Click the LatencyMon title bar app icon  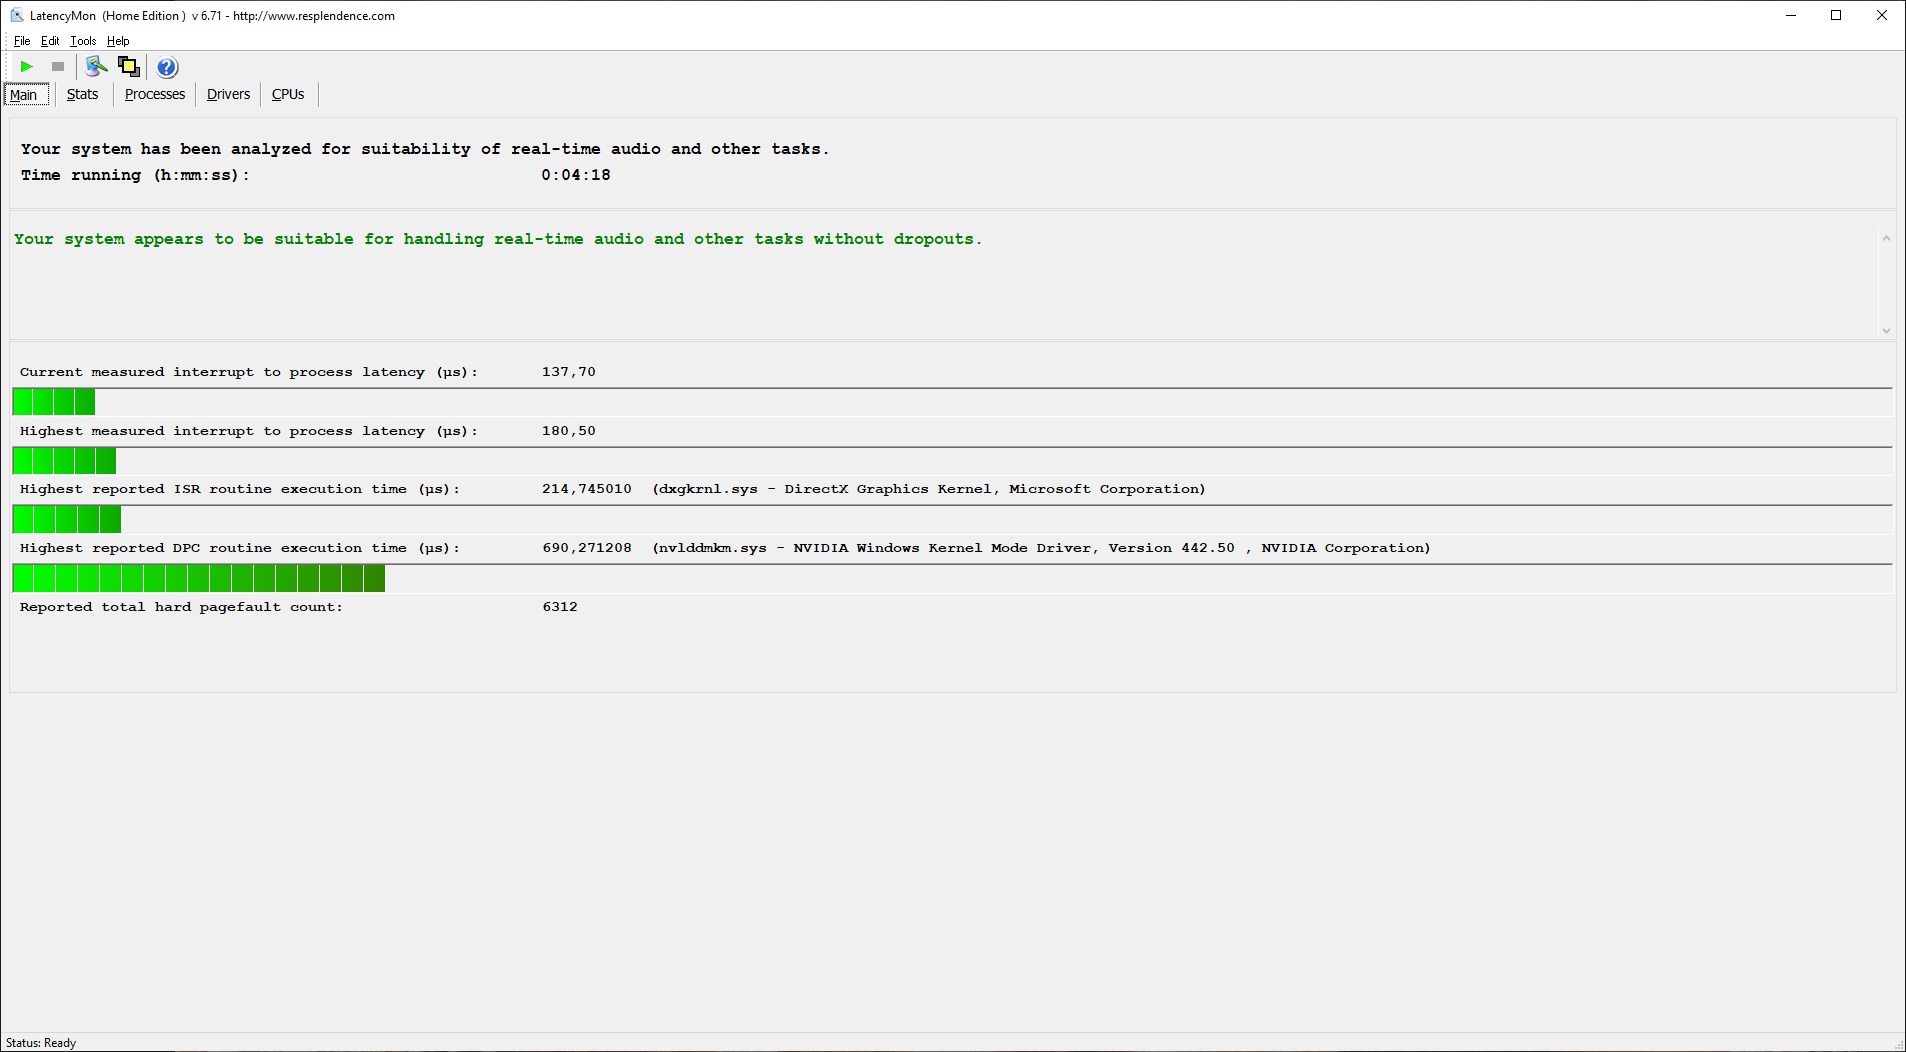pyautogui.click(x=16, y=15)
